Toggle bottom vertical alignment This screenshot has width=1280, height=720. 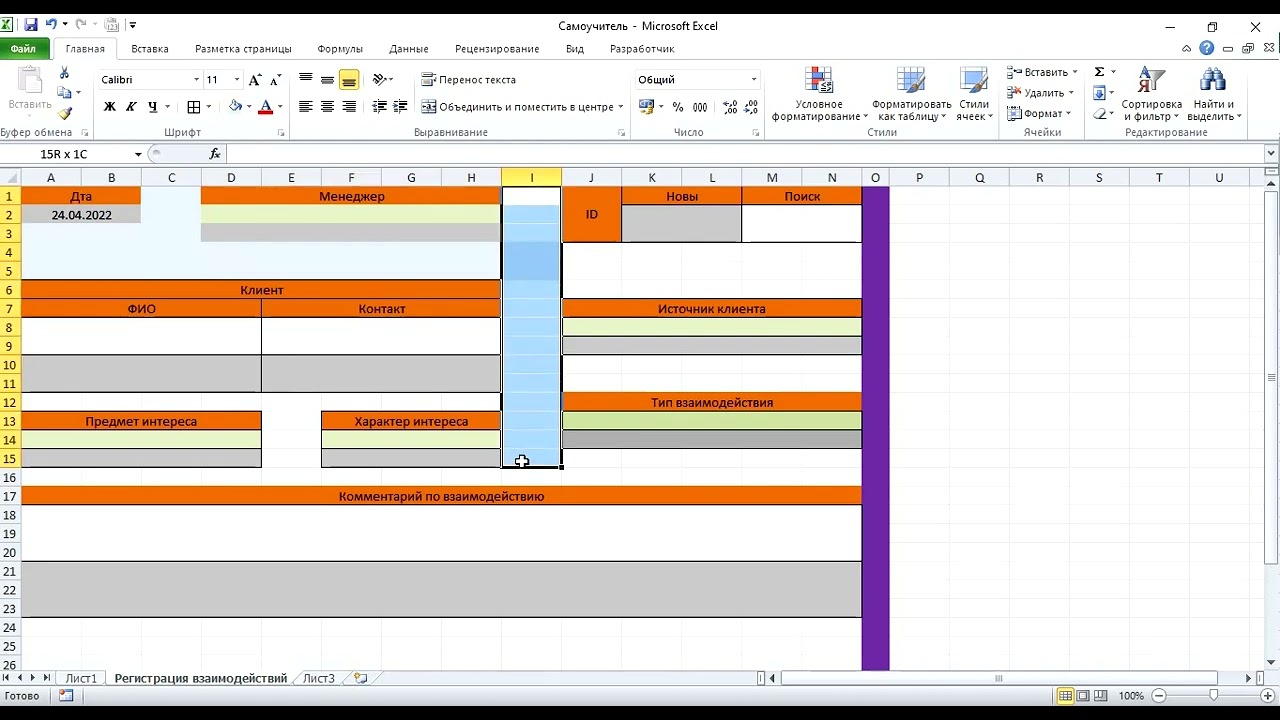(349, 79)
